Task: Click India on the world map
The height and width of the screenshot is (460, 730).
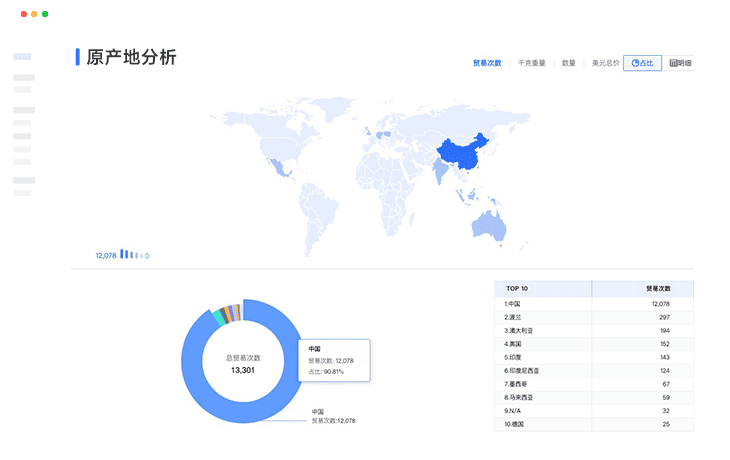Action: click(440, 172)
